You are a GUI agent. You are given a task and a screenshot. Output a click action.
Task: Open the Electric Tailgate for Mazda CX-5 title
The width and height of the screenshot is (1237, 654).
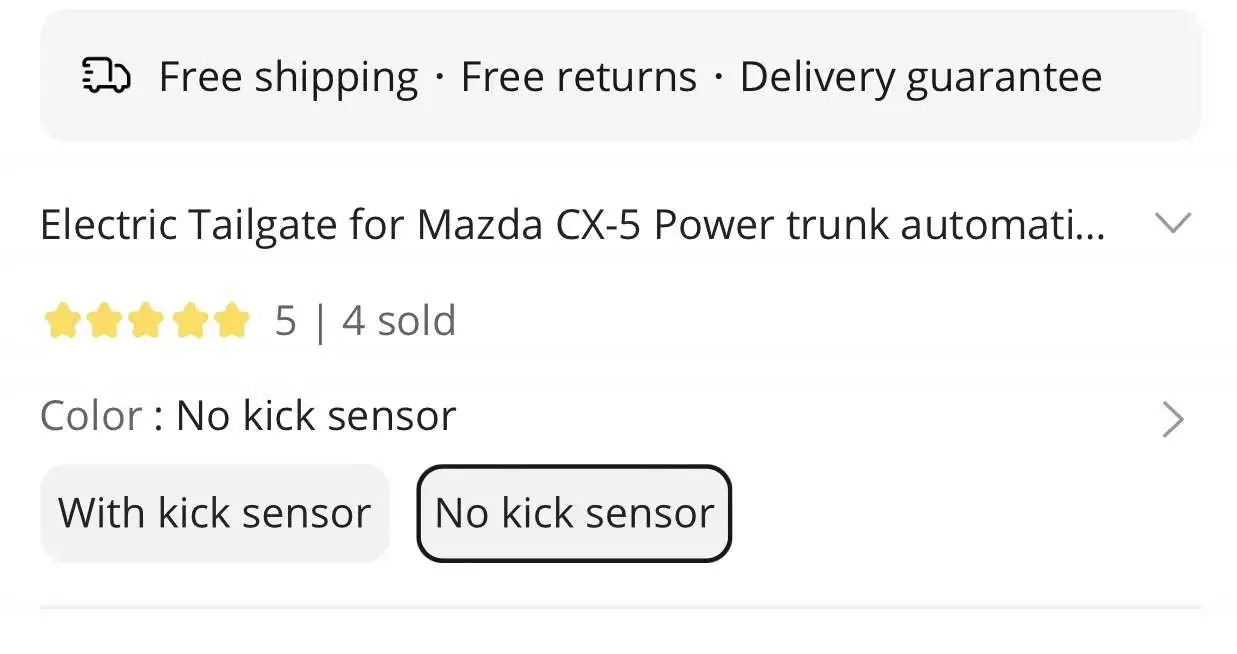pos(572,225)
